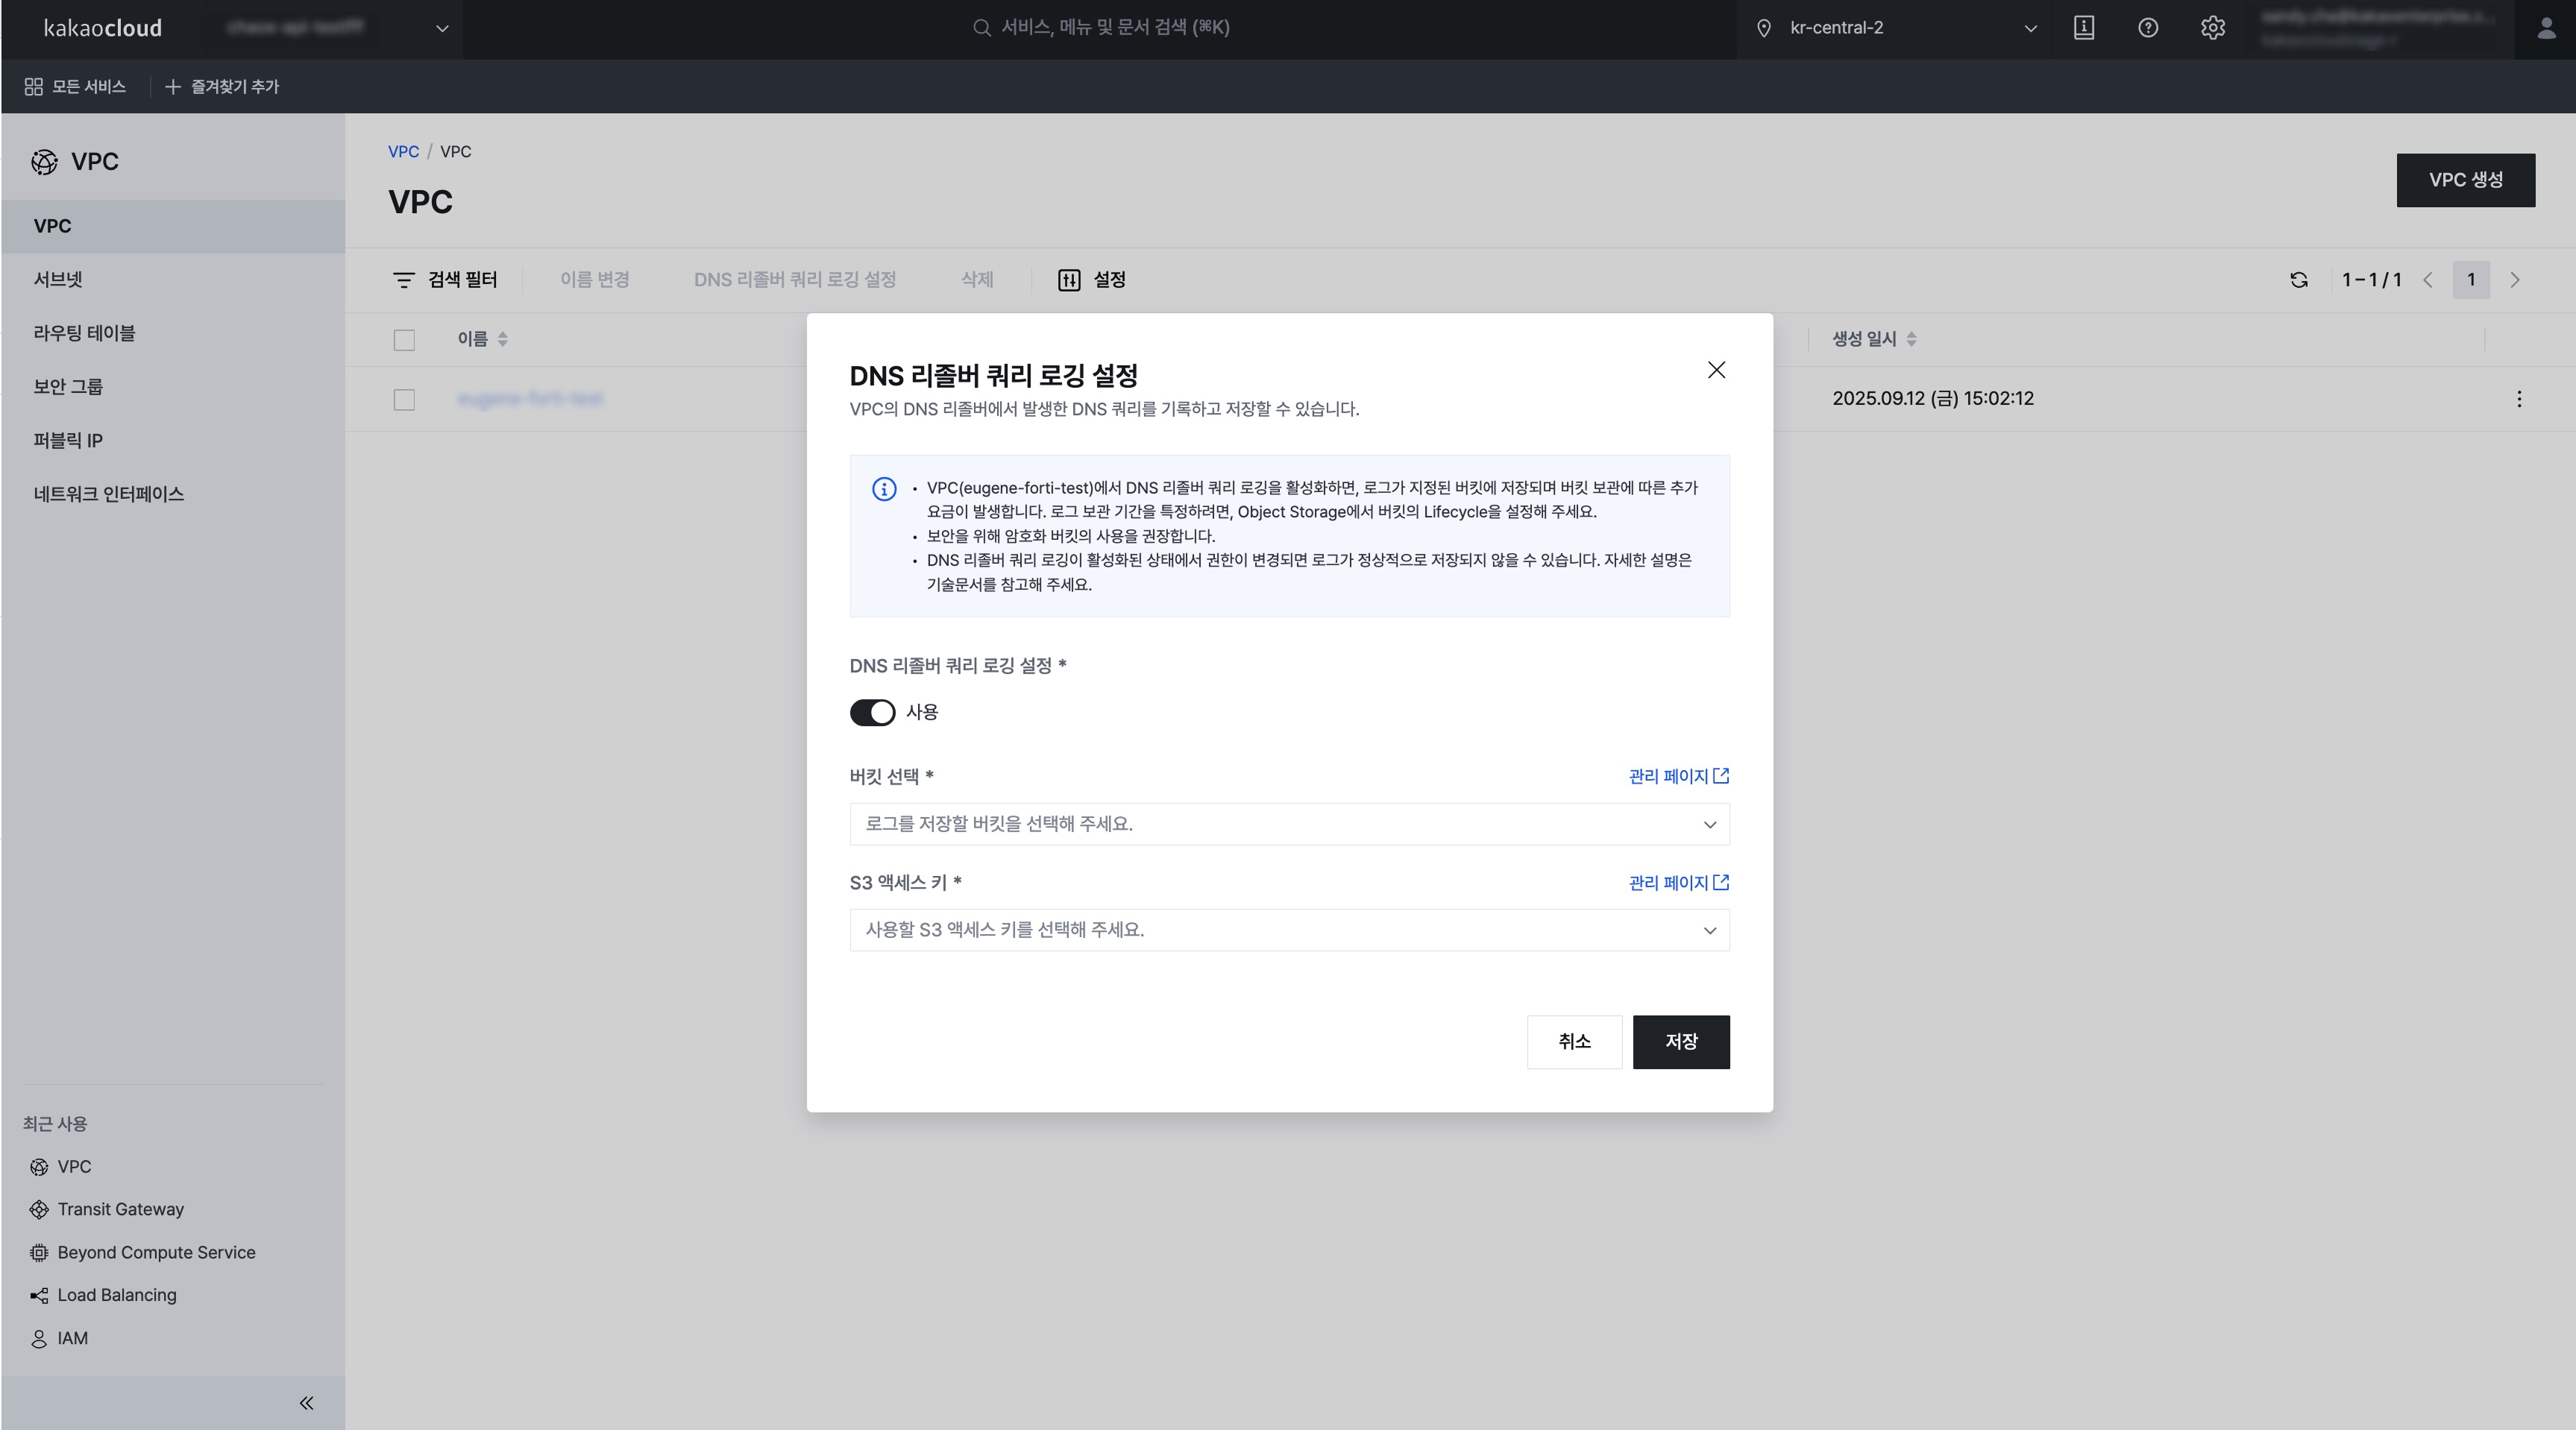Open the settings gear icon in top bar
Image resolution: width=2576 pixels, height=1430 pixels.
coord(2213,27)
